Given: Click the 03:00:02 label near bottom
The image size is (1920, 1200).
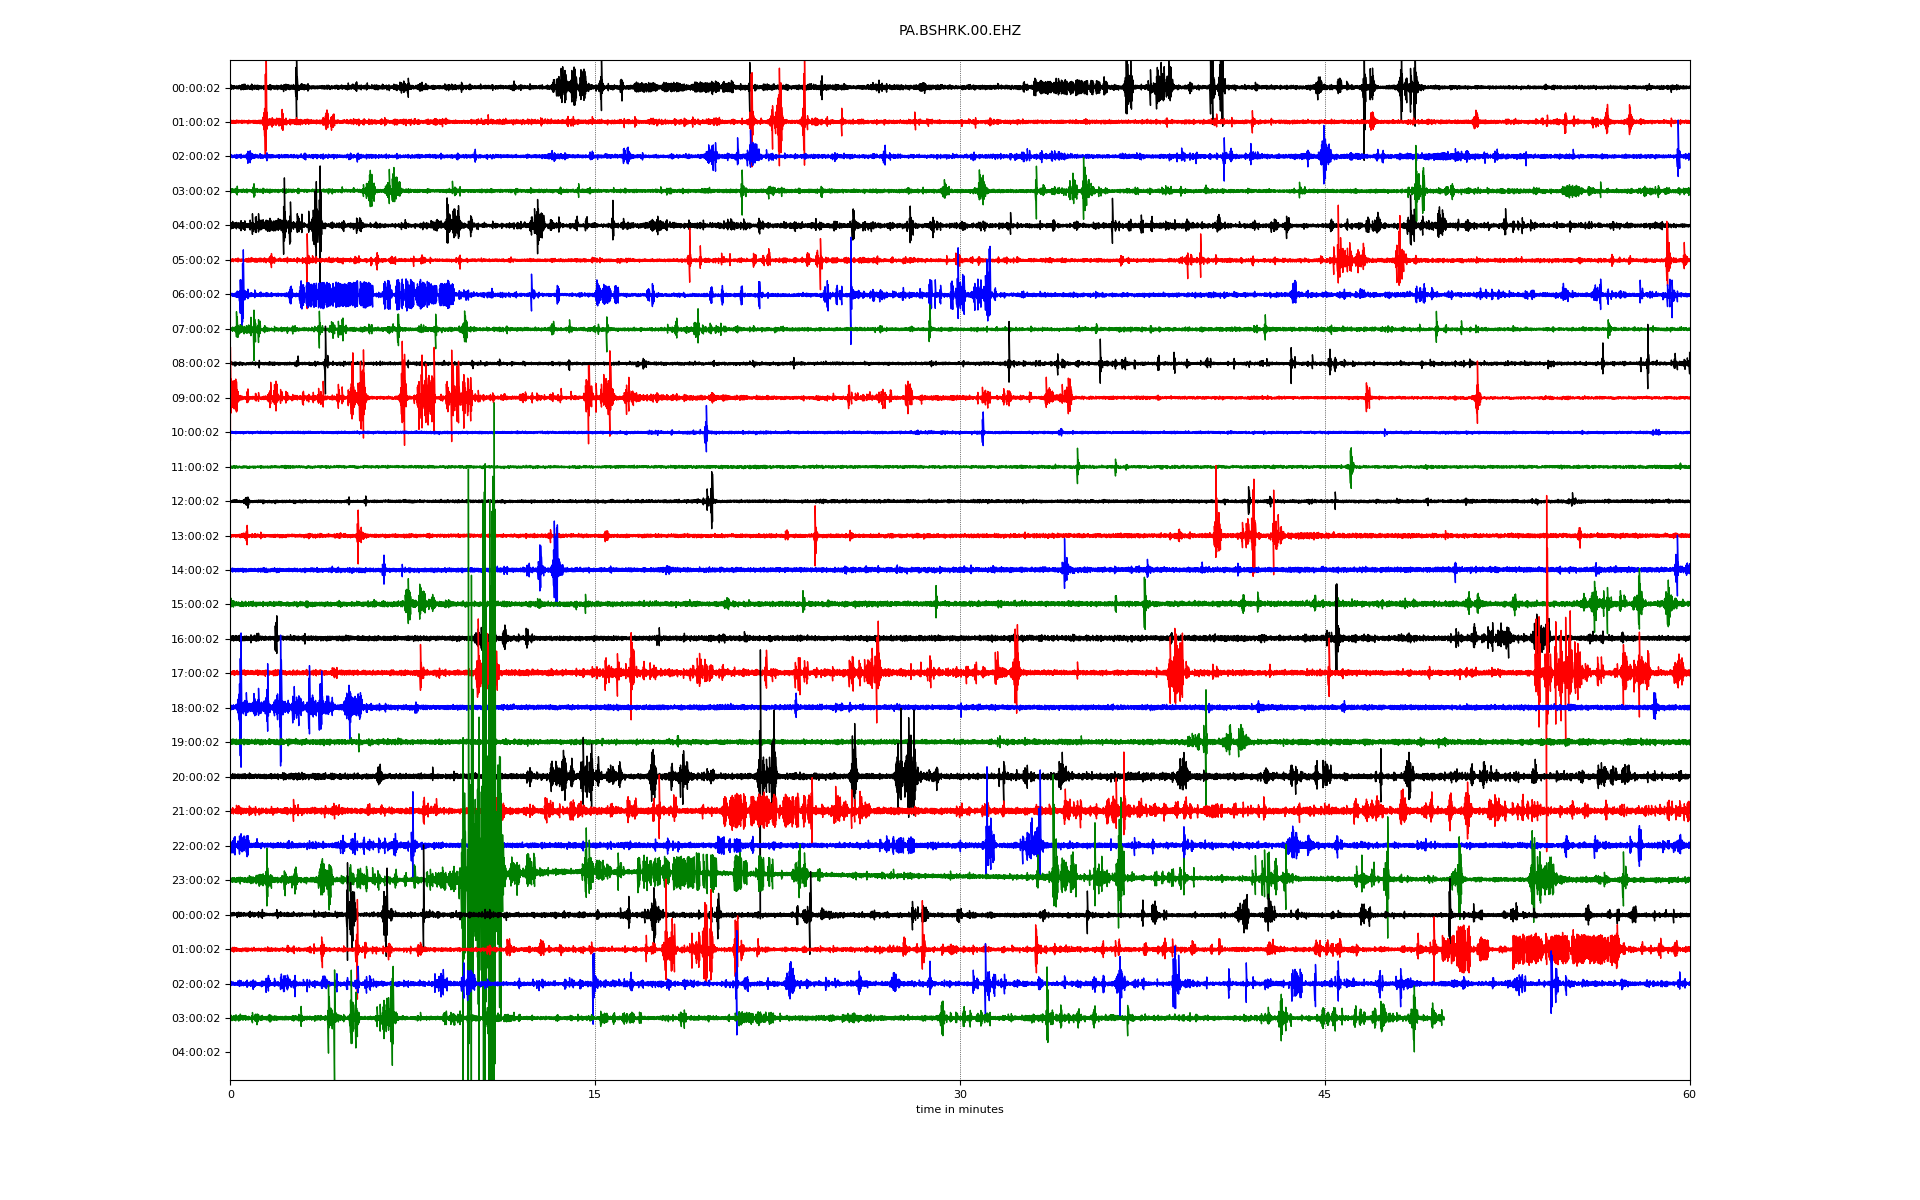Looking at the screenshot, I should (195, 1018).
